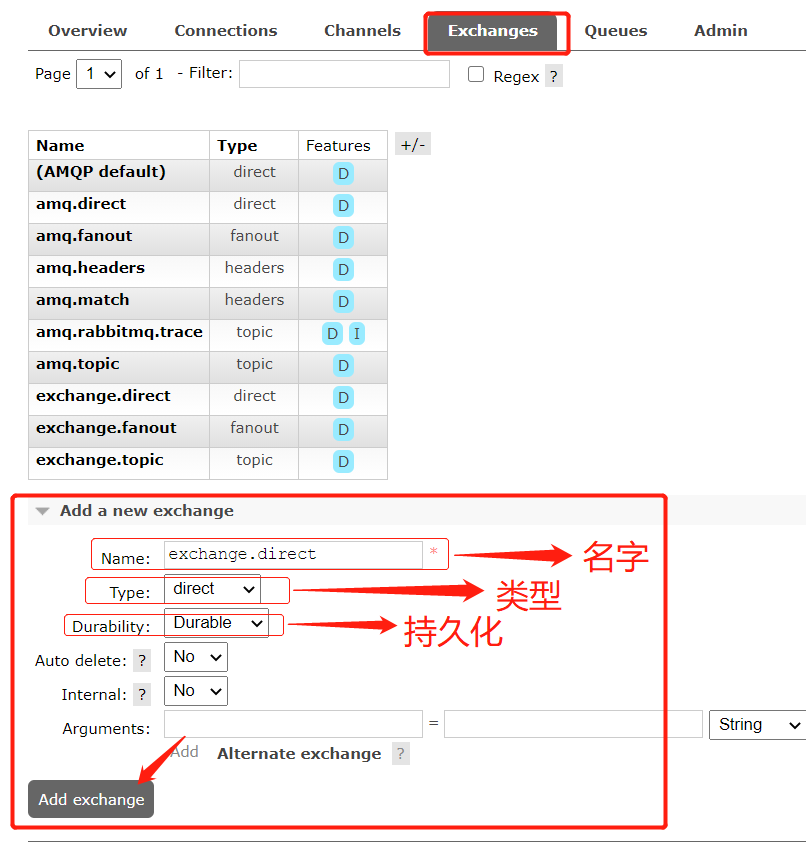Viewport: 806px width, 844px height.
Task: Click the D badge for amq.direct
Action: tap(343, 206)
